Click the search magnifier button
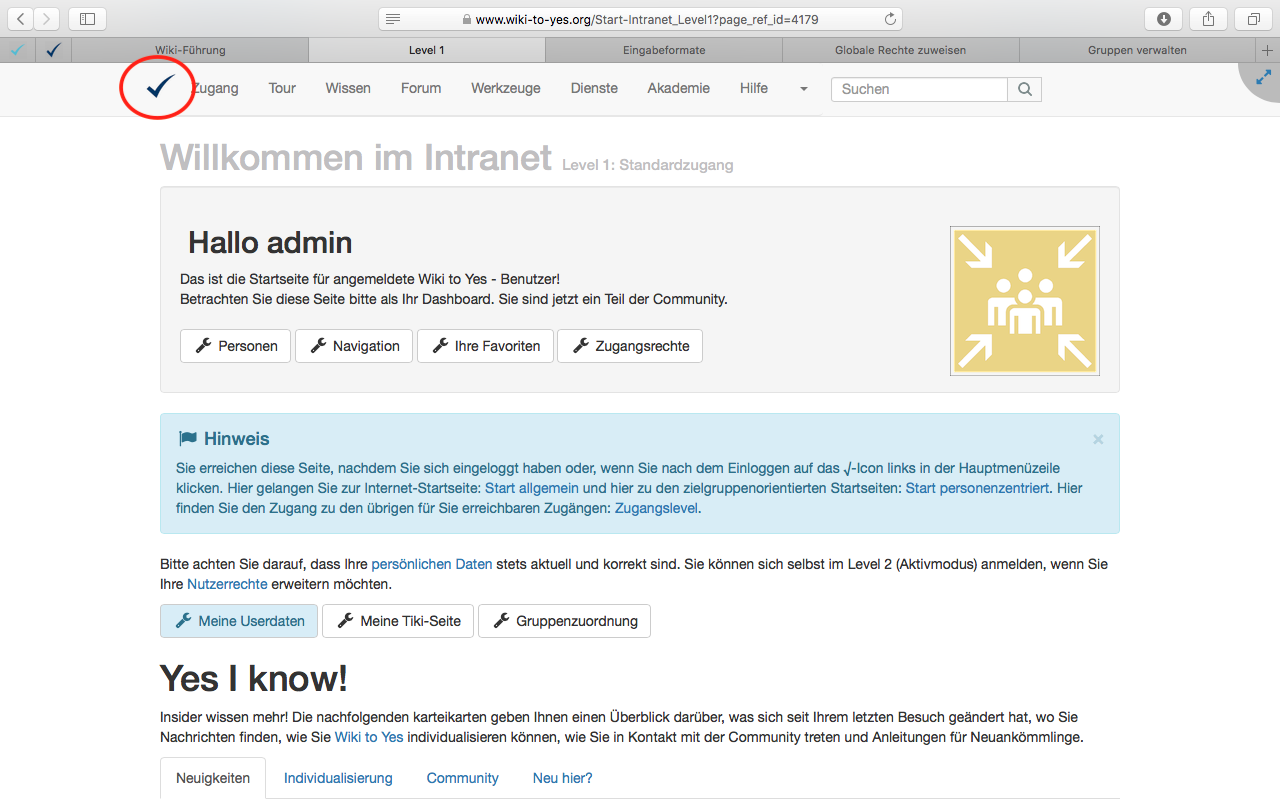Screen dimensions: 1280x800 click(x=1024, y=89)
